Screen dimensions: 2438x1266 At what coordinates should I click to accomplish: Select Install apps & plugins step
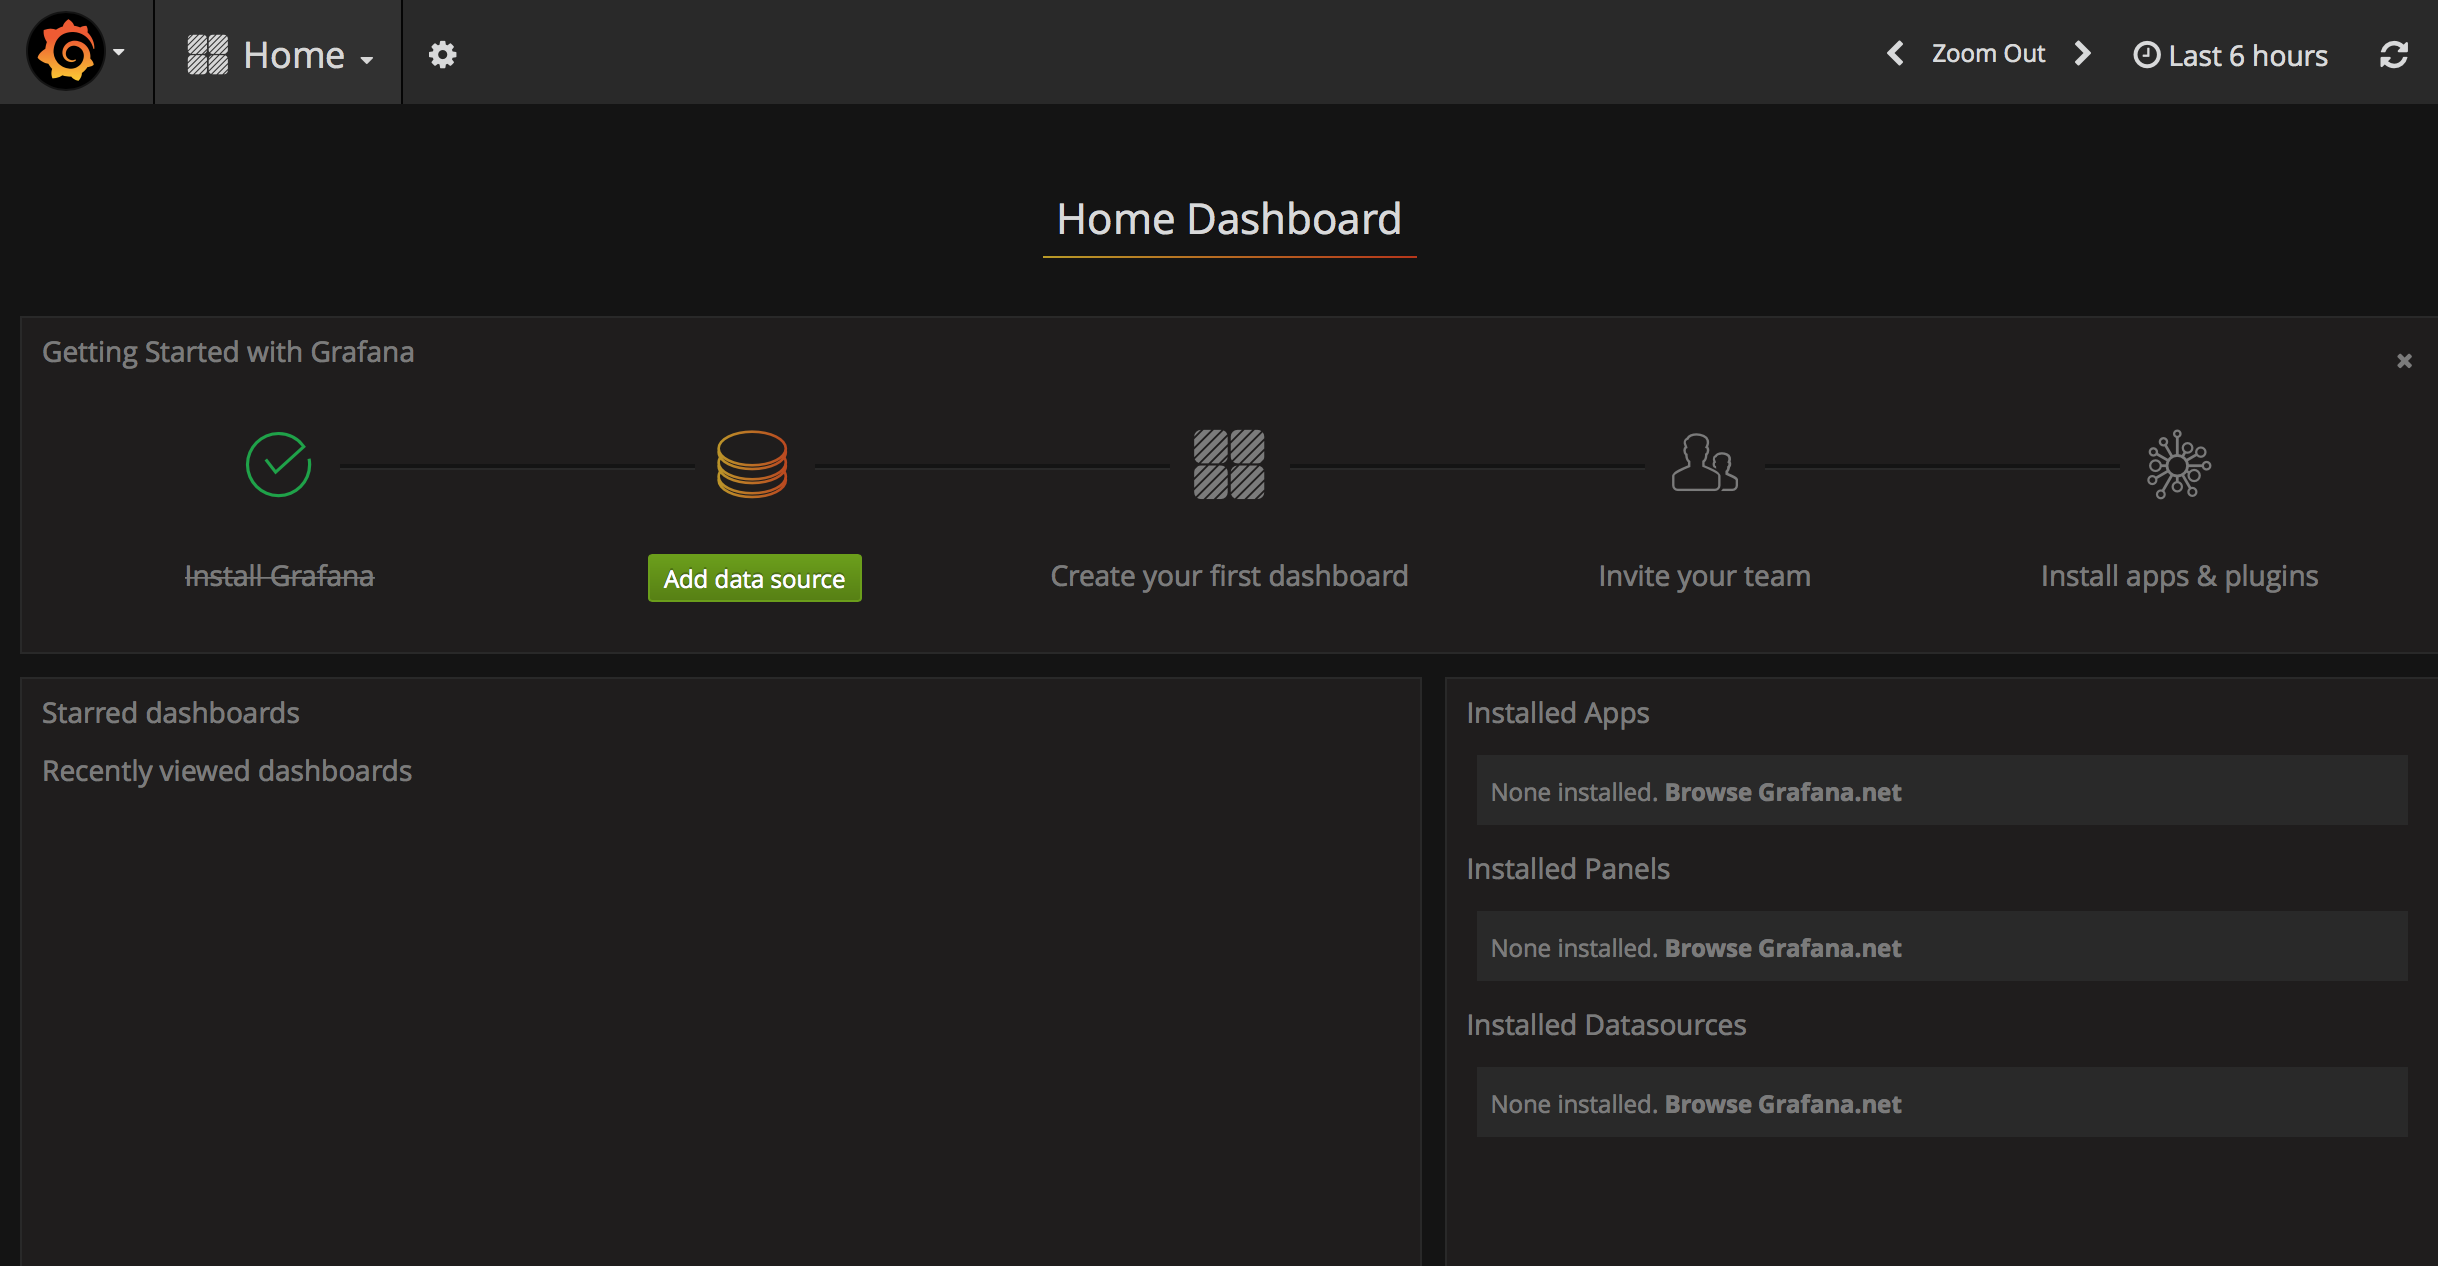pyautogui.click(x=2179, y=576)
